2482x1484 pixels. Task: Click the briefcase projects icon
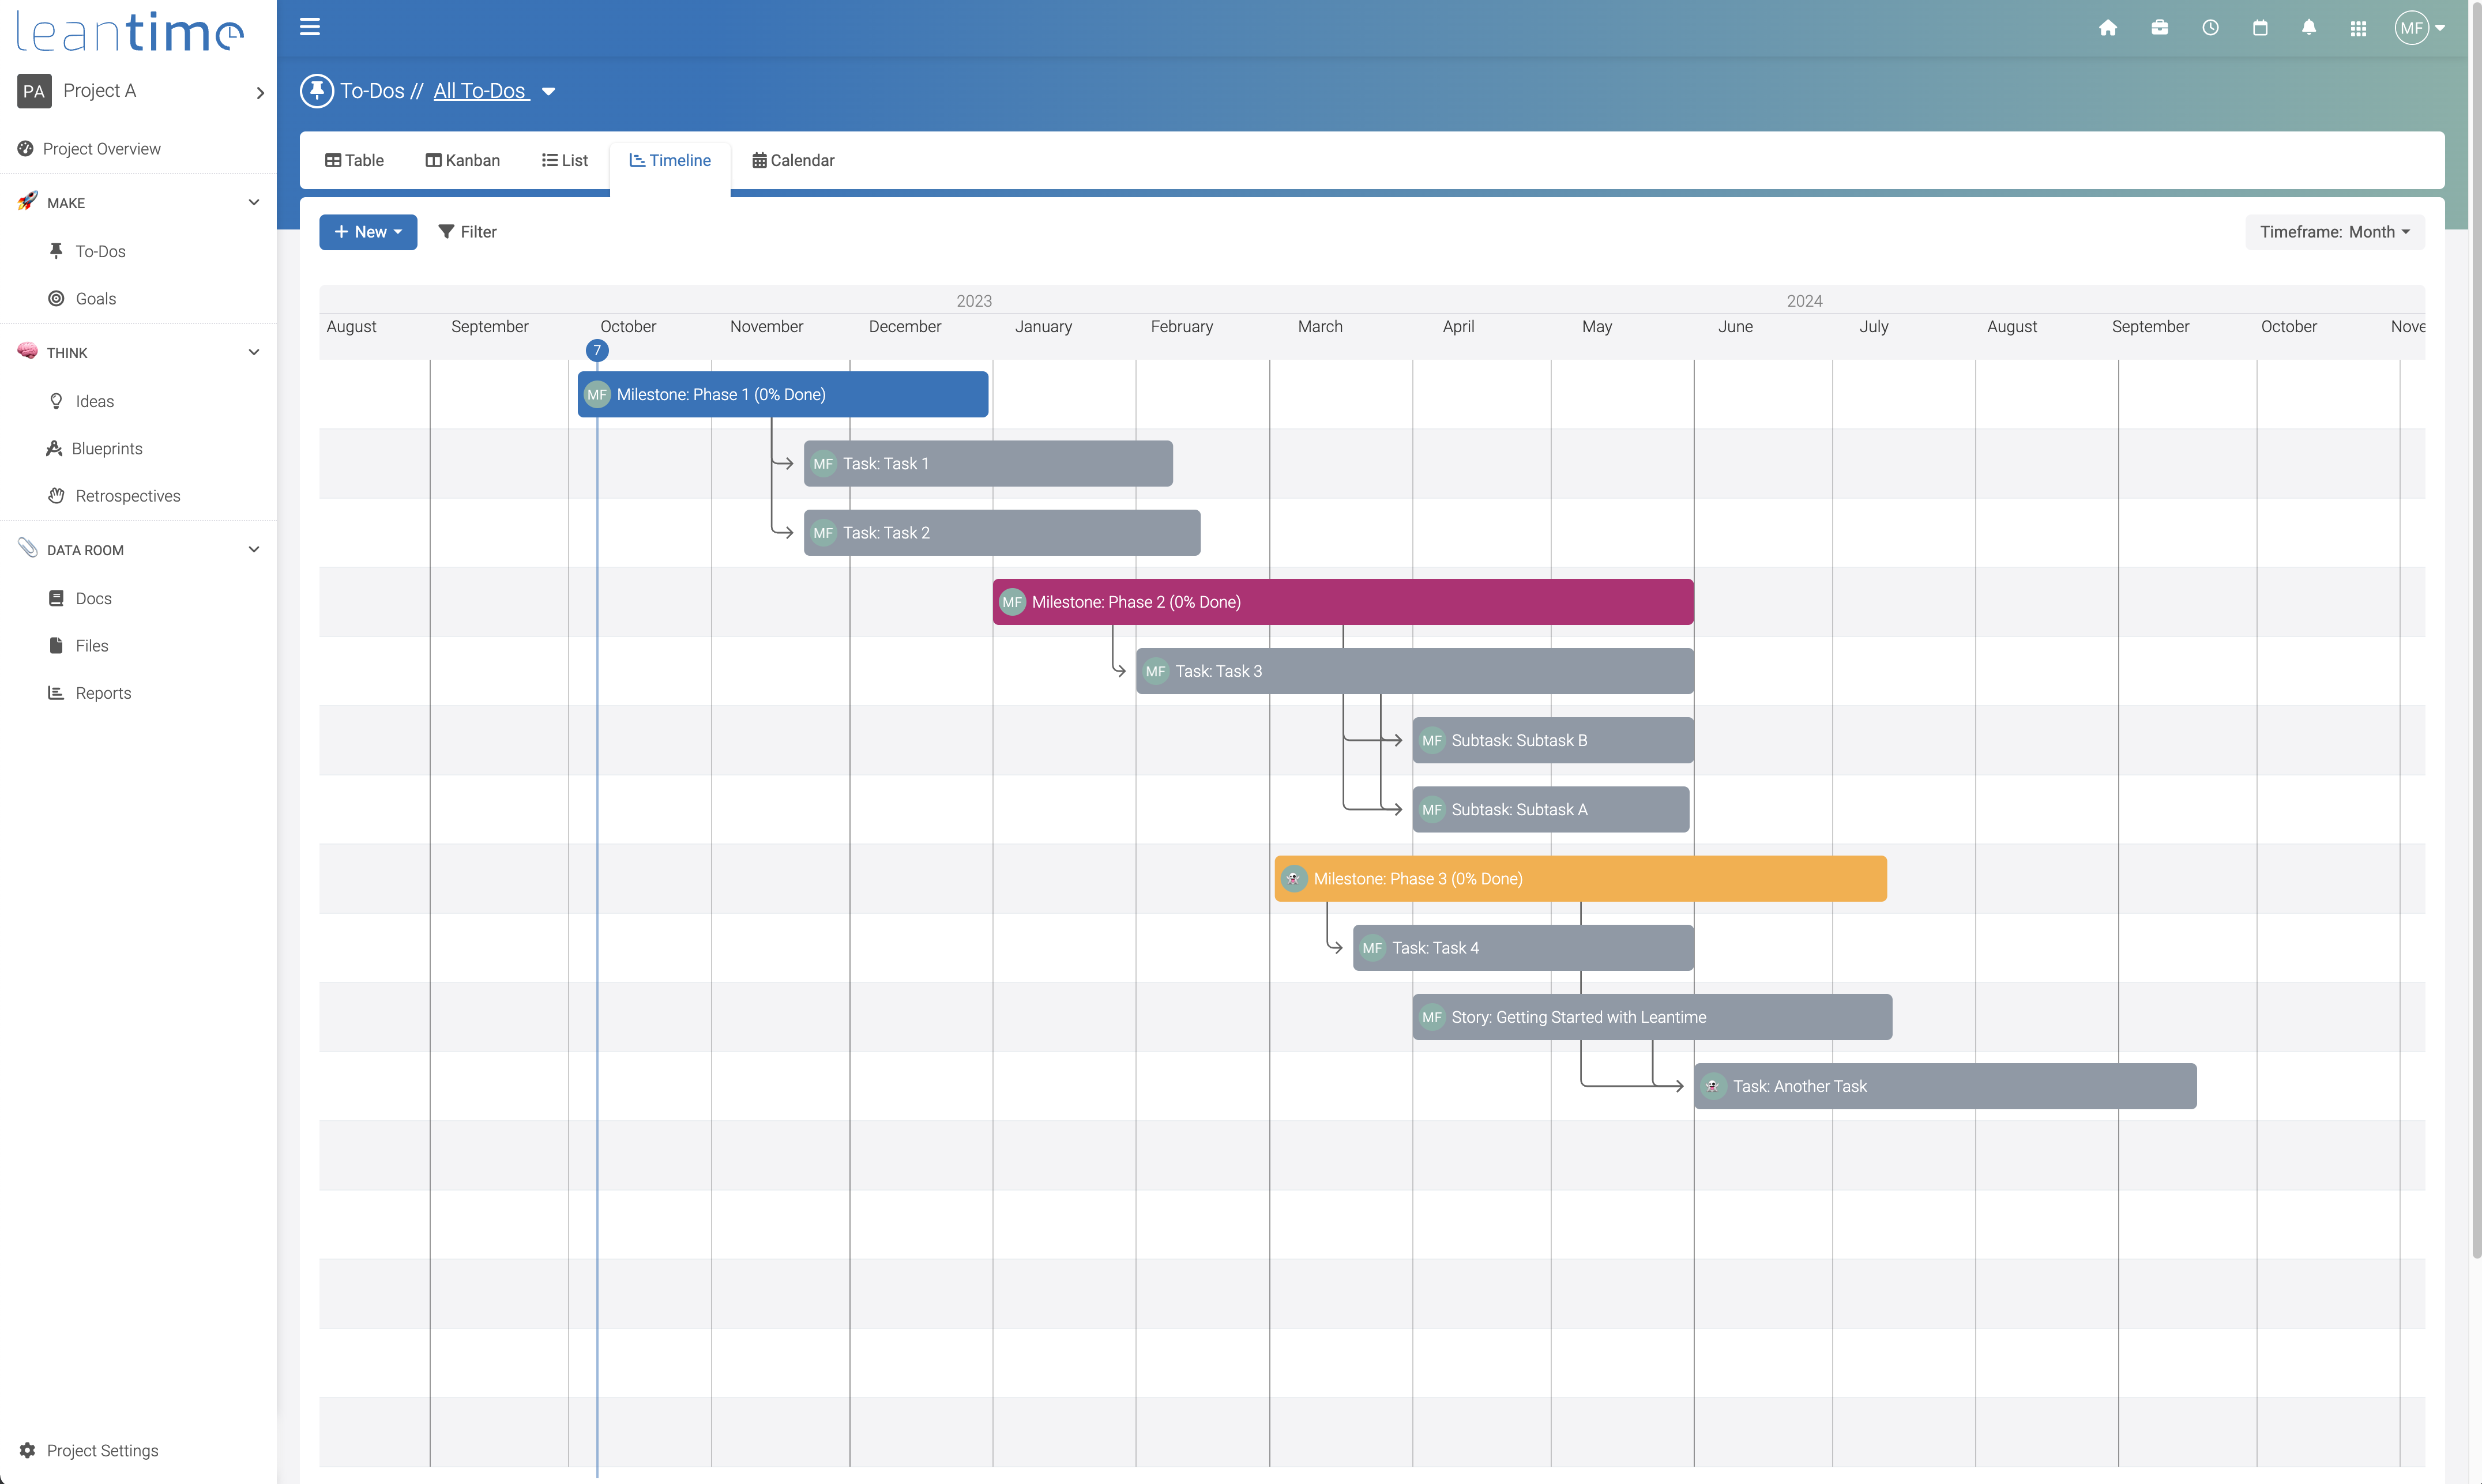point(2159,28)
